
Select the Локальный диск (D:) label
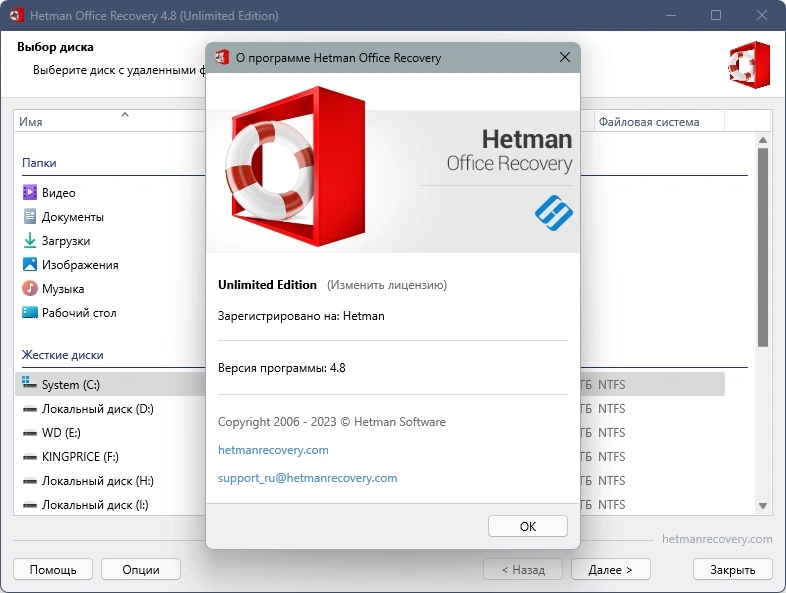[x=98, y=409]
